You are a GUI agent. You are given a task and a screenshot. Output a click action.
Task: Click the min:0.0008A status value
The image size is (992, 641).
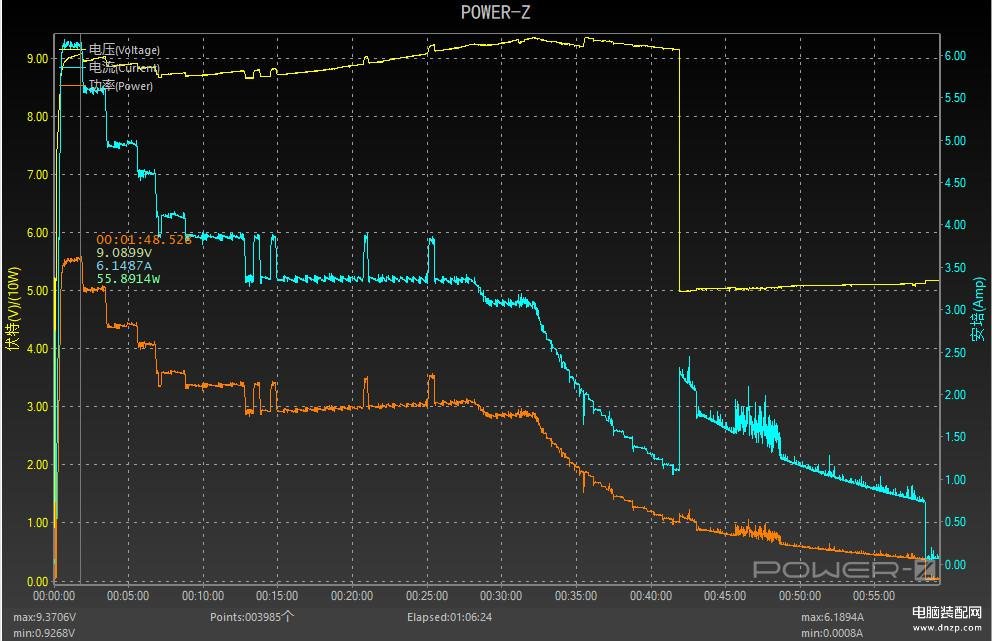pyautogui.click(x=833, y=633)
